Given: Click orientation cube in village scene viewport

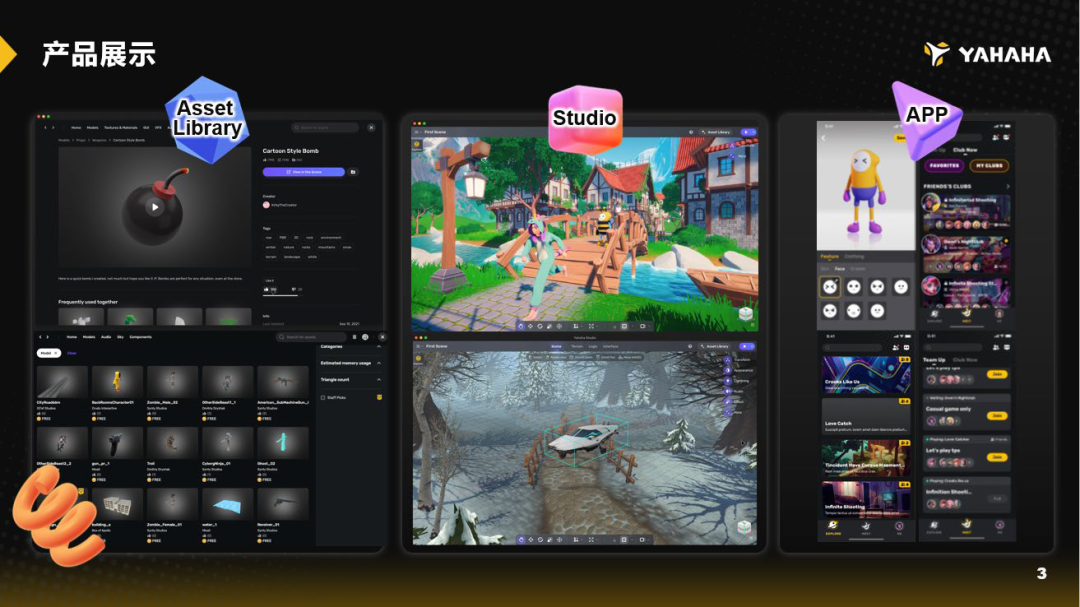Looking at the screenshot, I should pyautogui.click(x=745, y=315).
